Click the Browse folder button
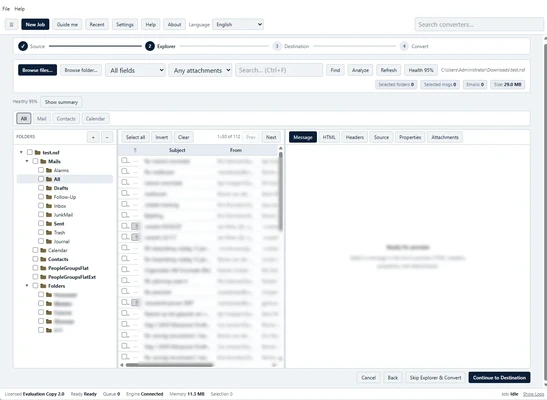The height and width of the screenshot is (400, 547). 81,70
